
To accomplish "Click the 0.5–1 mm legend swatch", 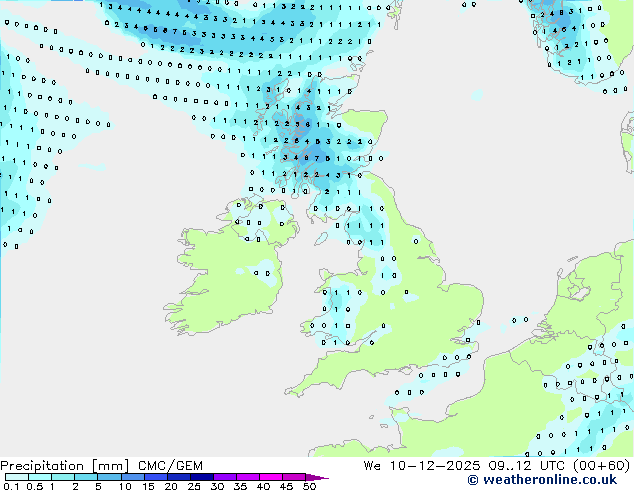I will click(x=40, y=477).
